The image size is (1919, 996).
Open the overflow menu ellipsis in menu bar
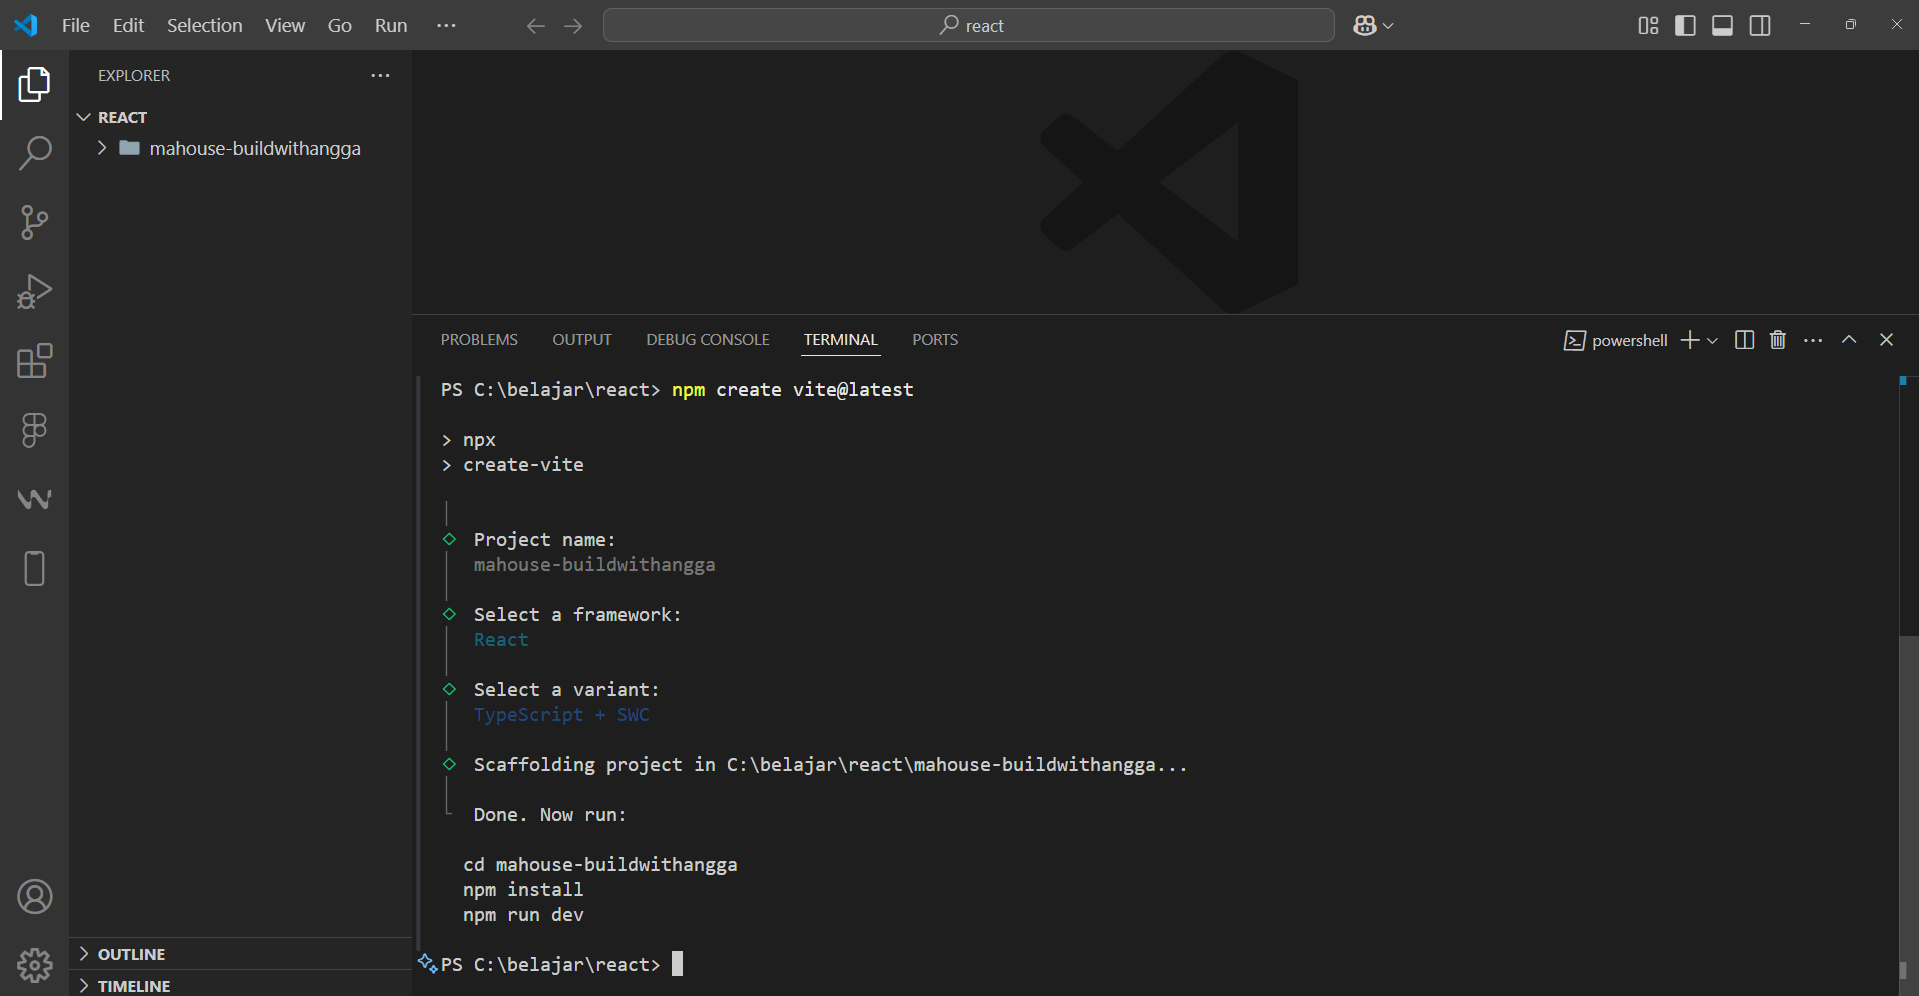[446, 26]
